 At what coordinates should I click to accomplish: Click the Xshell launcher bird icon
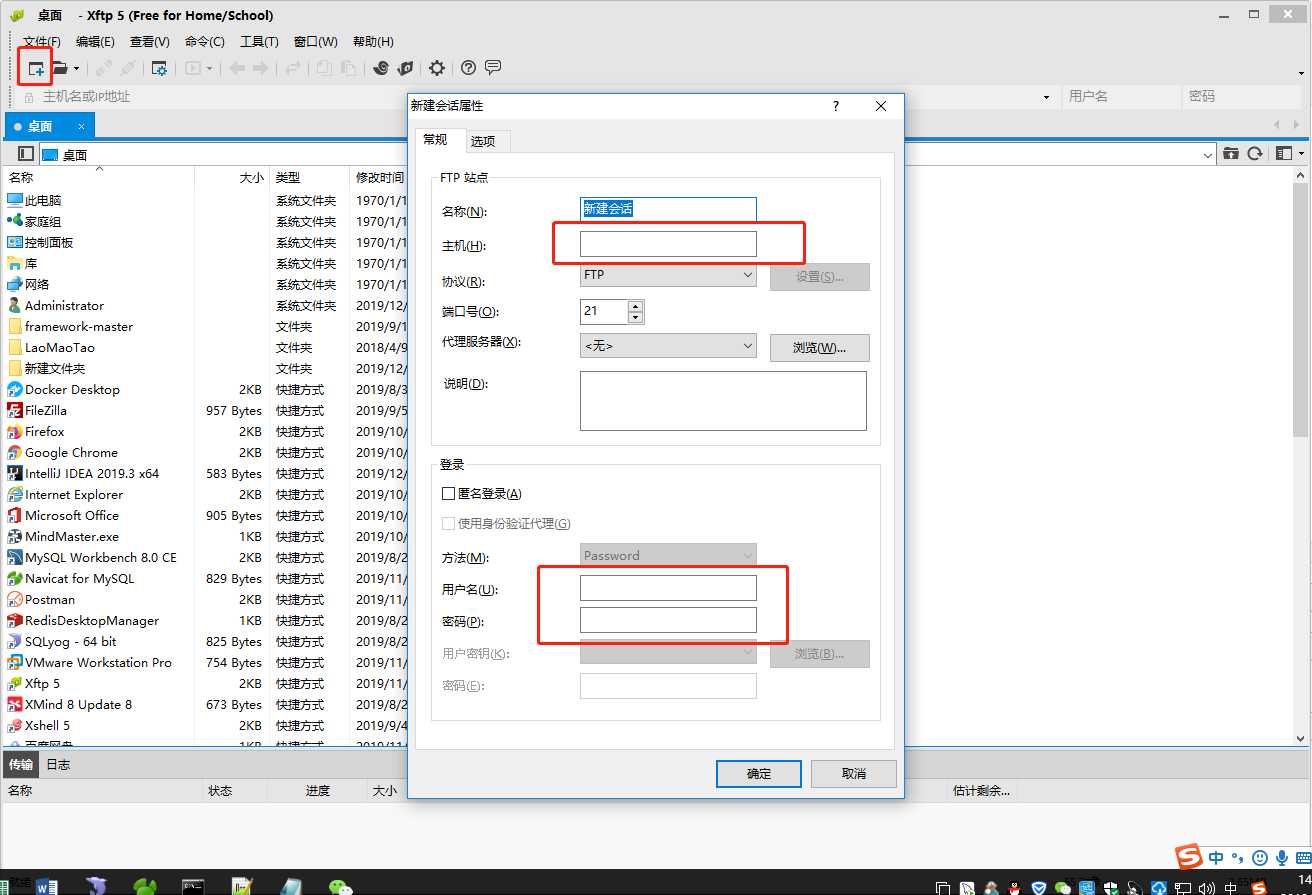click(381, 68)
